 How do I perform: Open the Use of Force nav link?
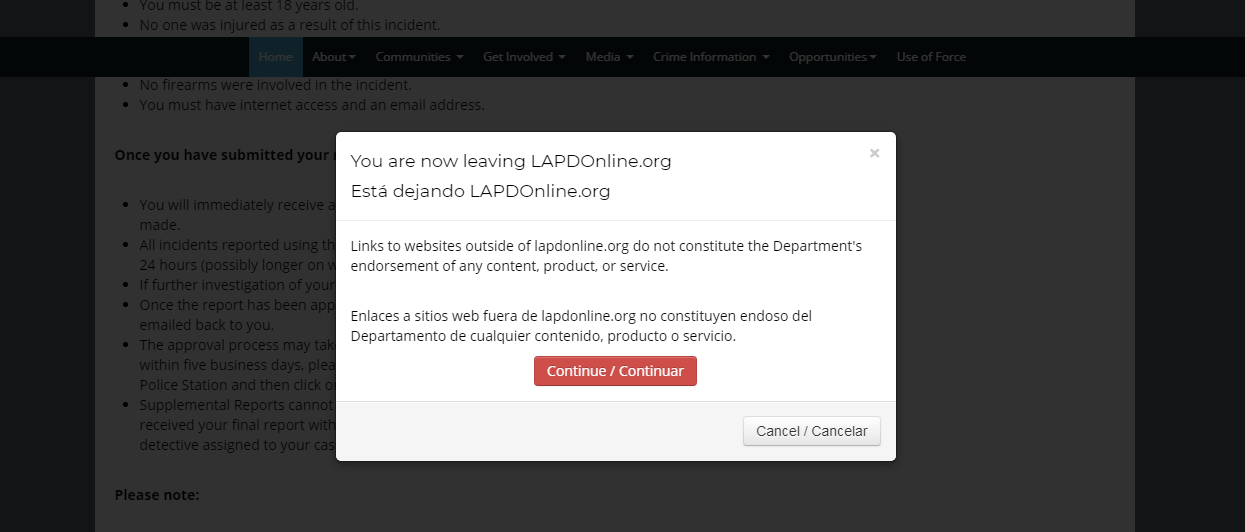tap(931, 57)
